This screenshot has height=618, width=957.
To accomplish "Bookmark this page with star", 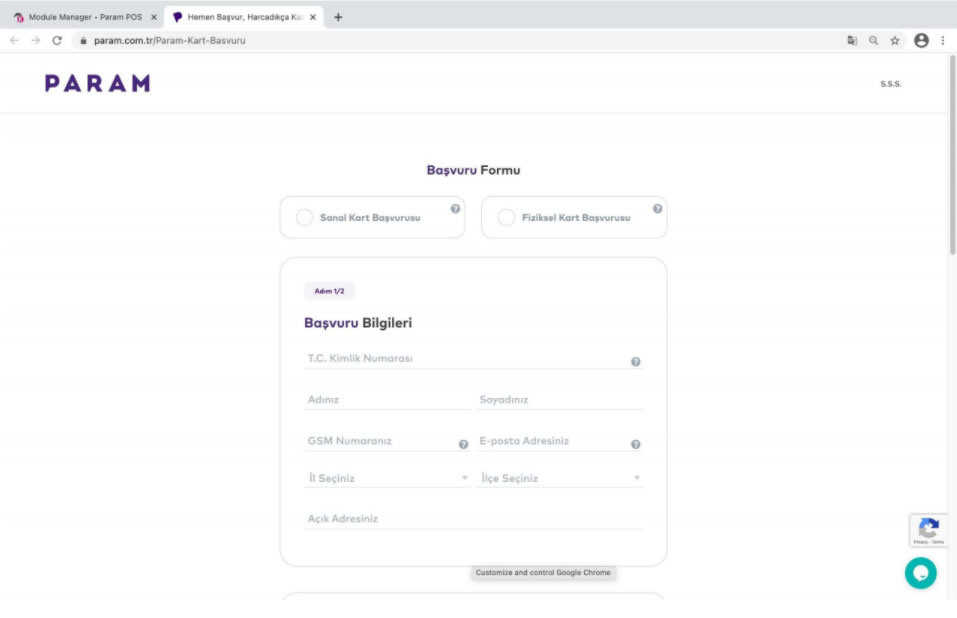I will (x=895, y=40).
